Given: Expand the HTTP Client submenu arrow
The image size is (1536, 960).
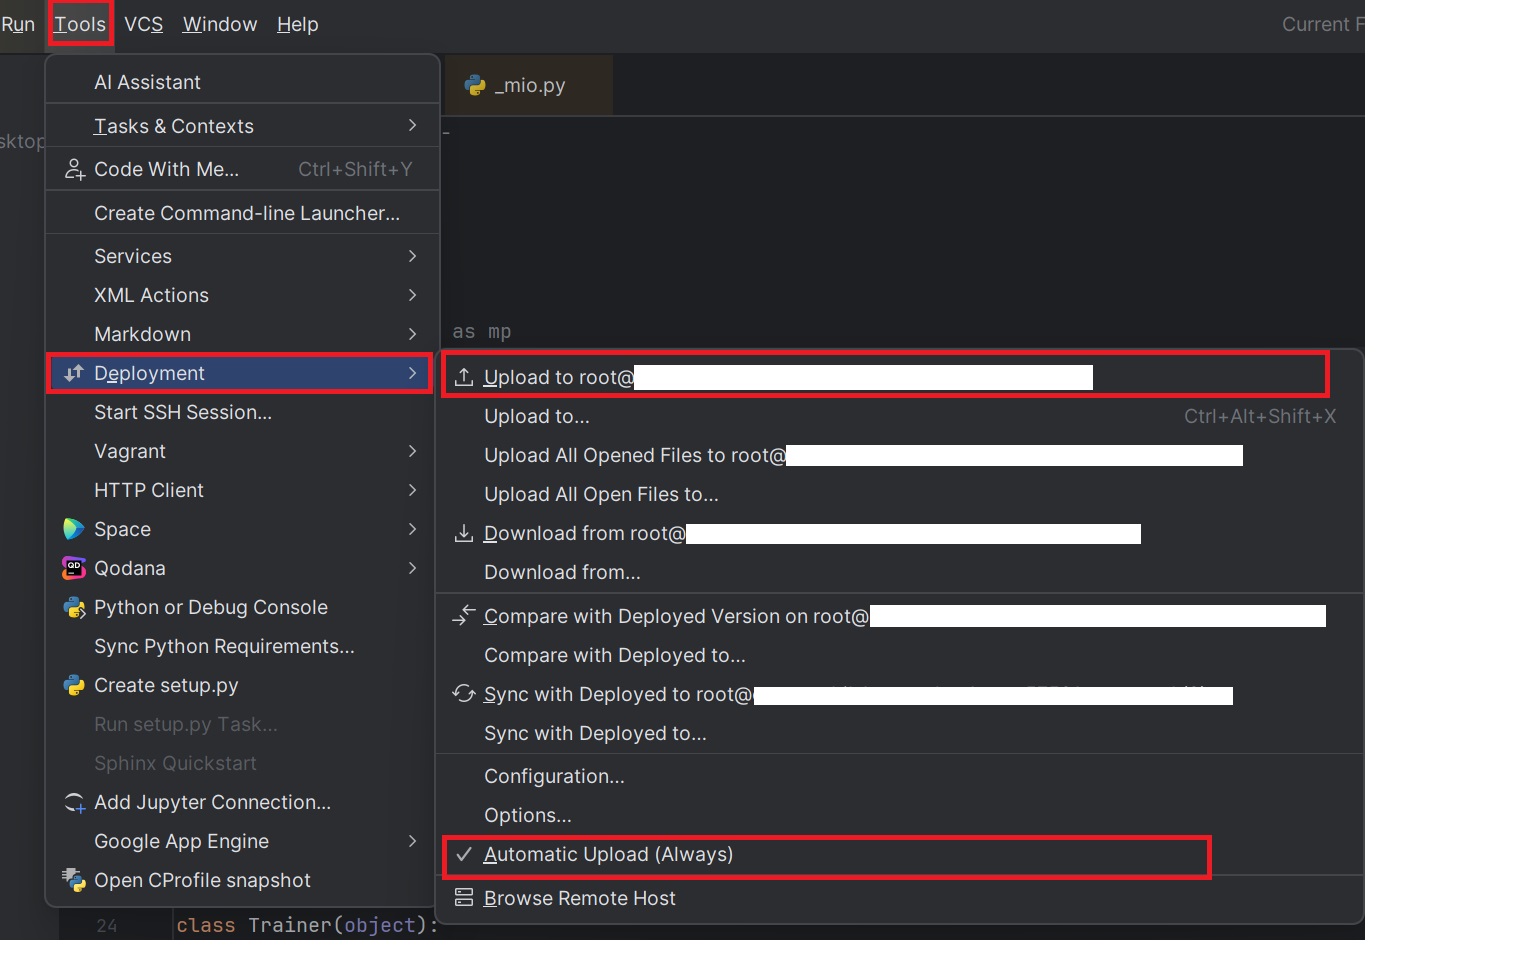Looking at the screenshot, I should point(412,491).
